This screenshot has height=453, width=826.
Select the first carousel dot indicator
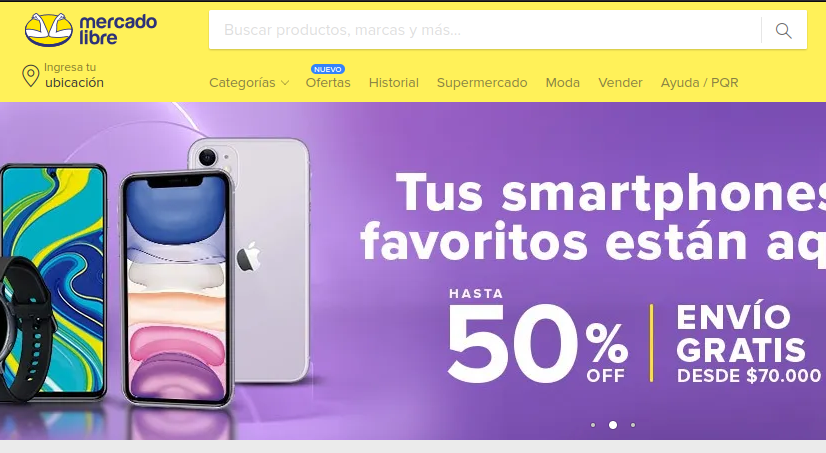point(593,425)
